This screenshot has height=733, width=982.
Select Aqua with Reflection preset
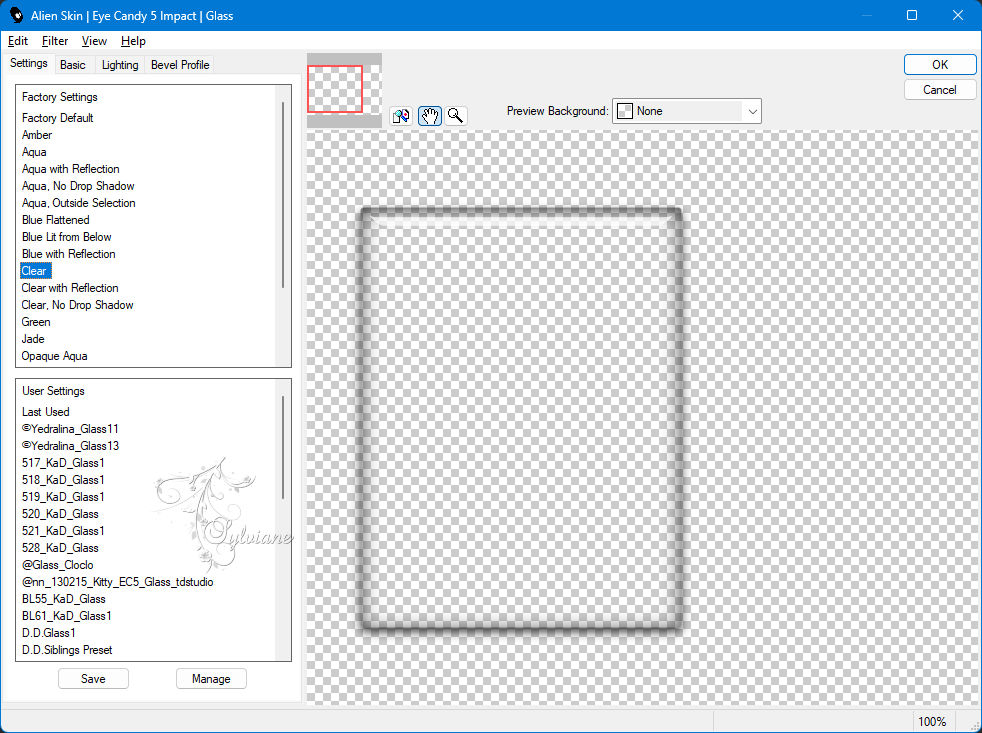pyautogui.click(x=70, y=169)
